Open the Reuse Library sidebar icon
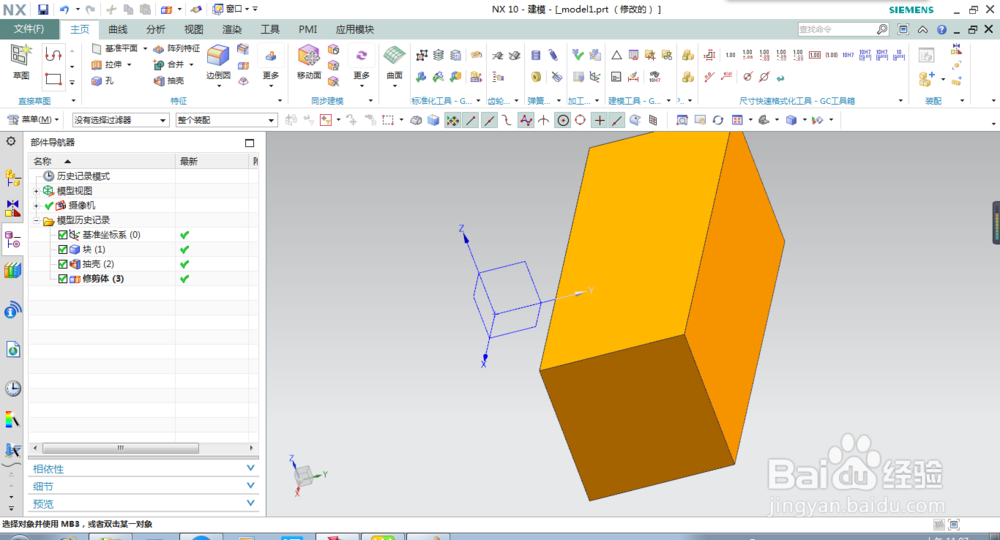 13,270
